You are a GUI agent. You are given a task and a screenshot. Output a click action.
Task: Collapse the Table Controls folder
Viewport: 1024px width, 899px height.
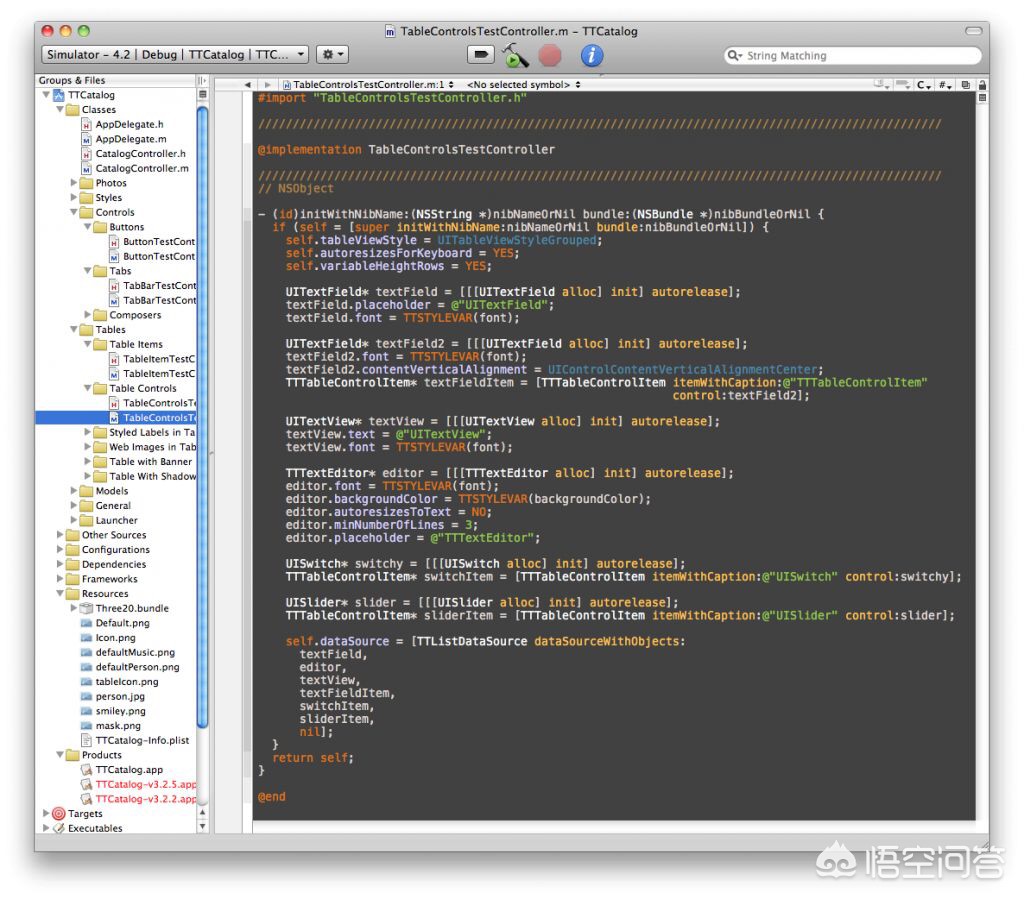(88, 388)
